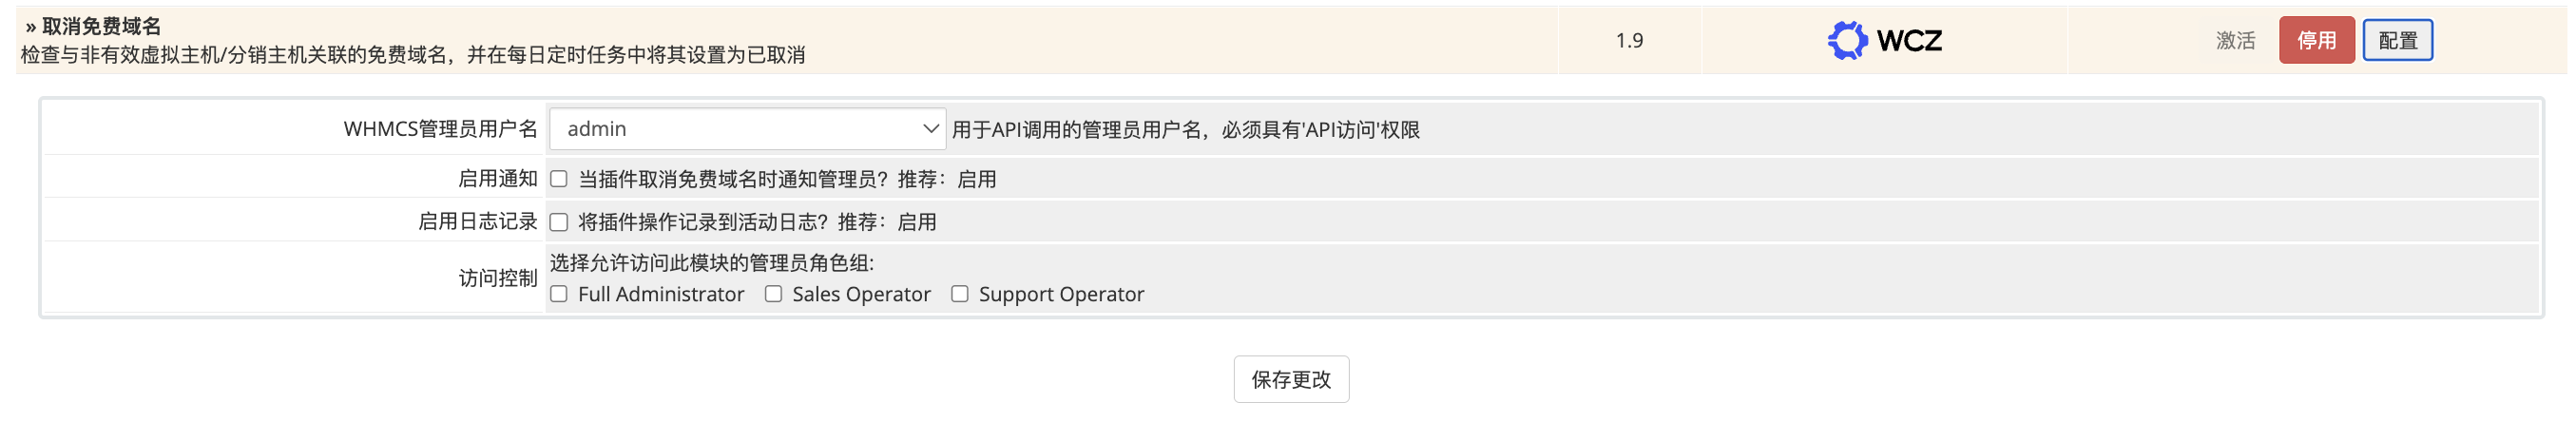
Task: Click the WCZ logo icon
Action: click(x=1846, y=41)
